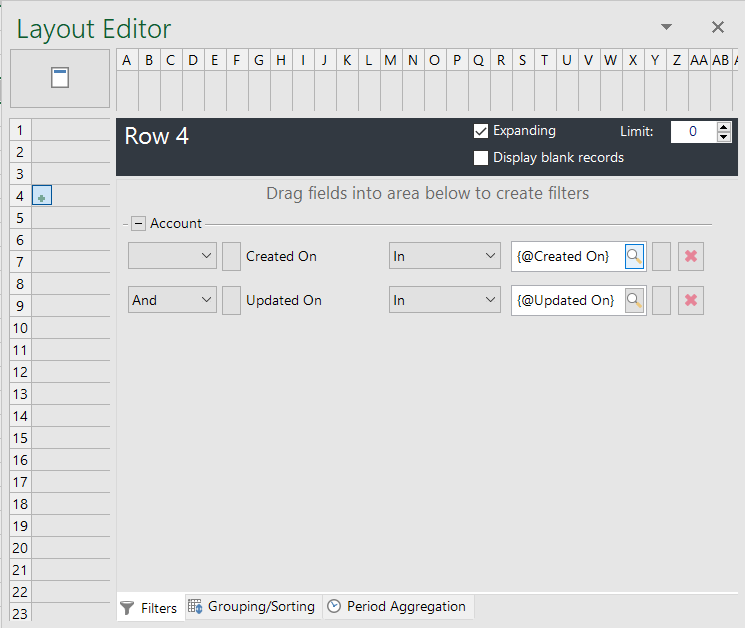
Task: Enable Display blank records
Action: point(481,158)
